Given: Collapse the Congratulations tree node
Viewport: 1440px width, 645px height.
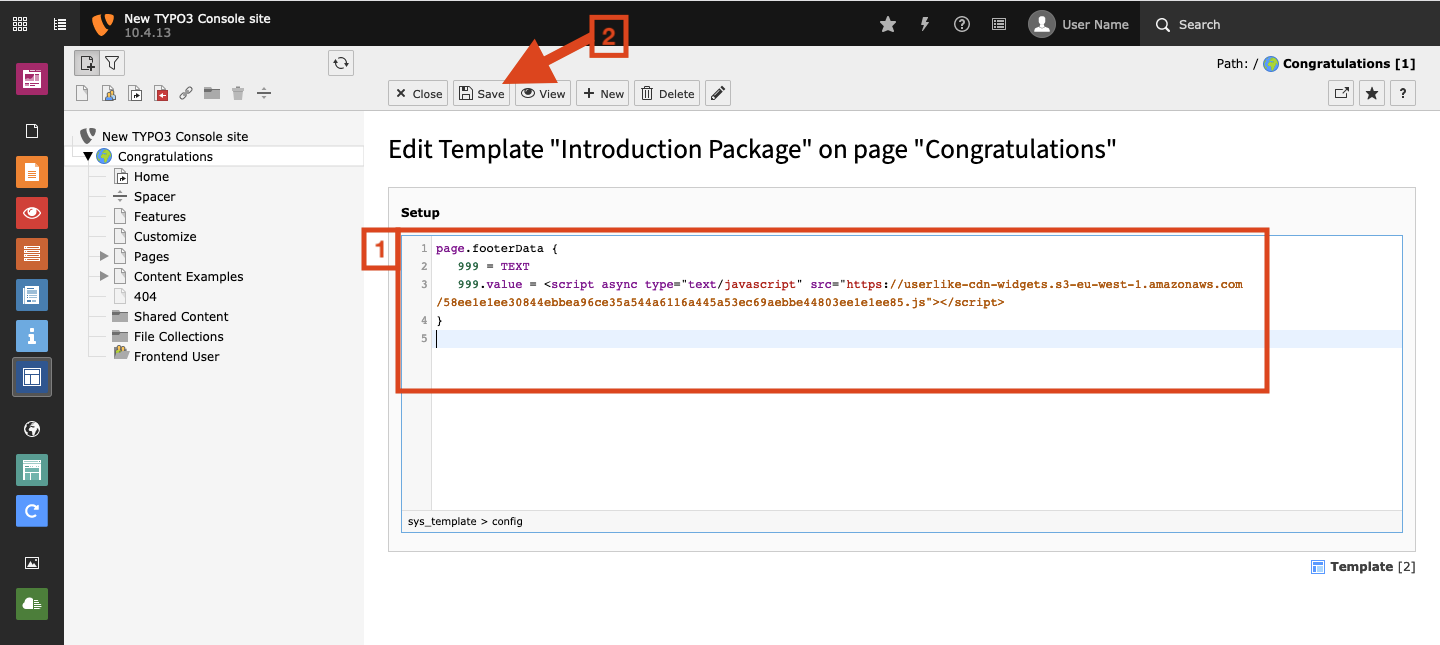Looking at the screenshot, I should pyautogui.click(x=88, y=157).
